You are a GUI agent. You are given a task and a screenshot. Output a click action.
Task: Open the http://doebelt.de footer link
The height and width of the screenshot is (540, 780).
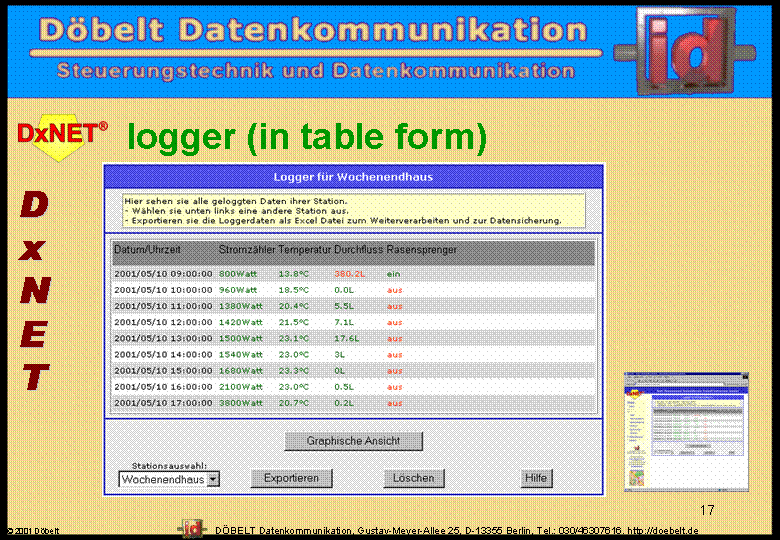(663, 531)
